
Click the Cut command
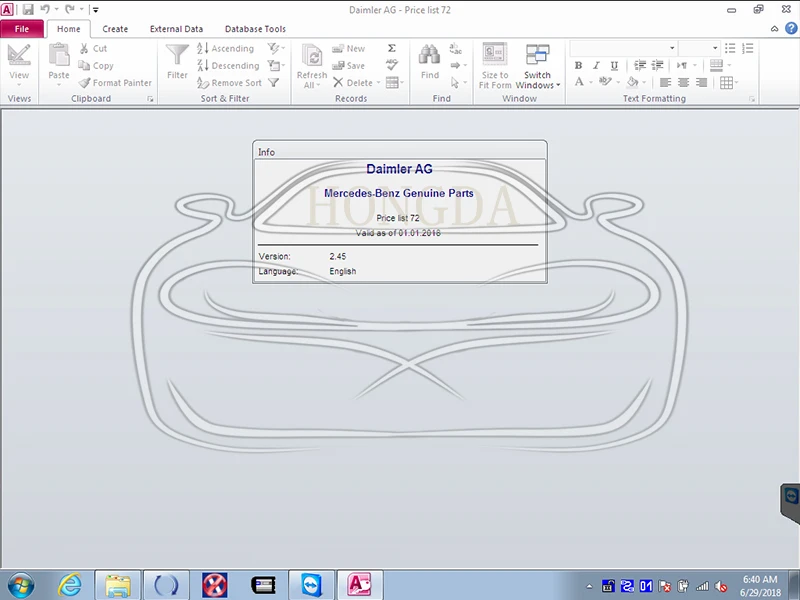tap(93, 48)
